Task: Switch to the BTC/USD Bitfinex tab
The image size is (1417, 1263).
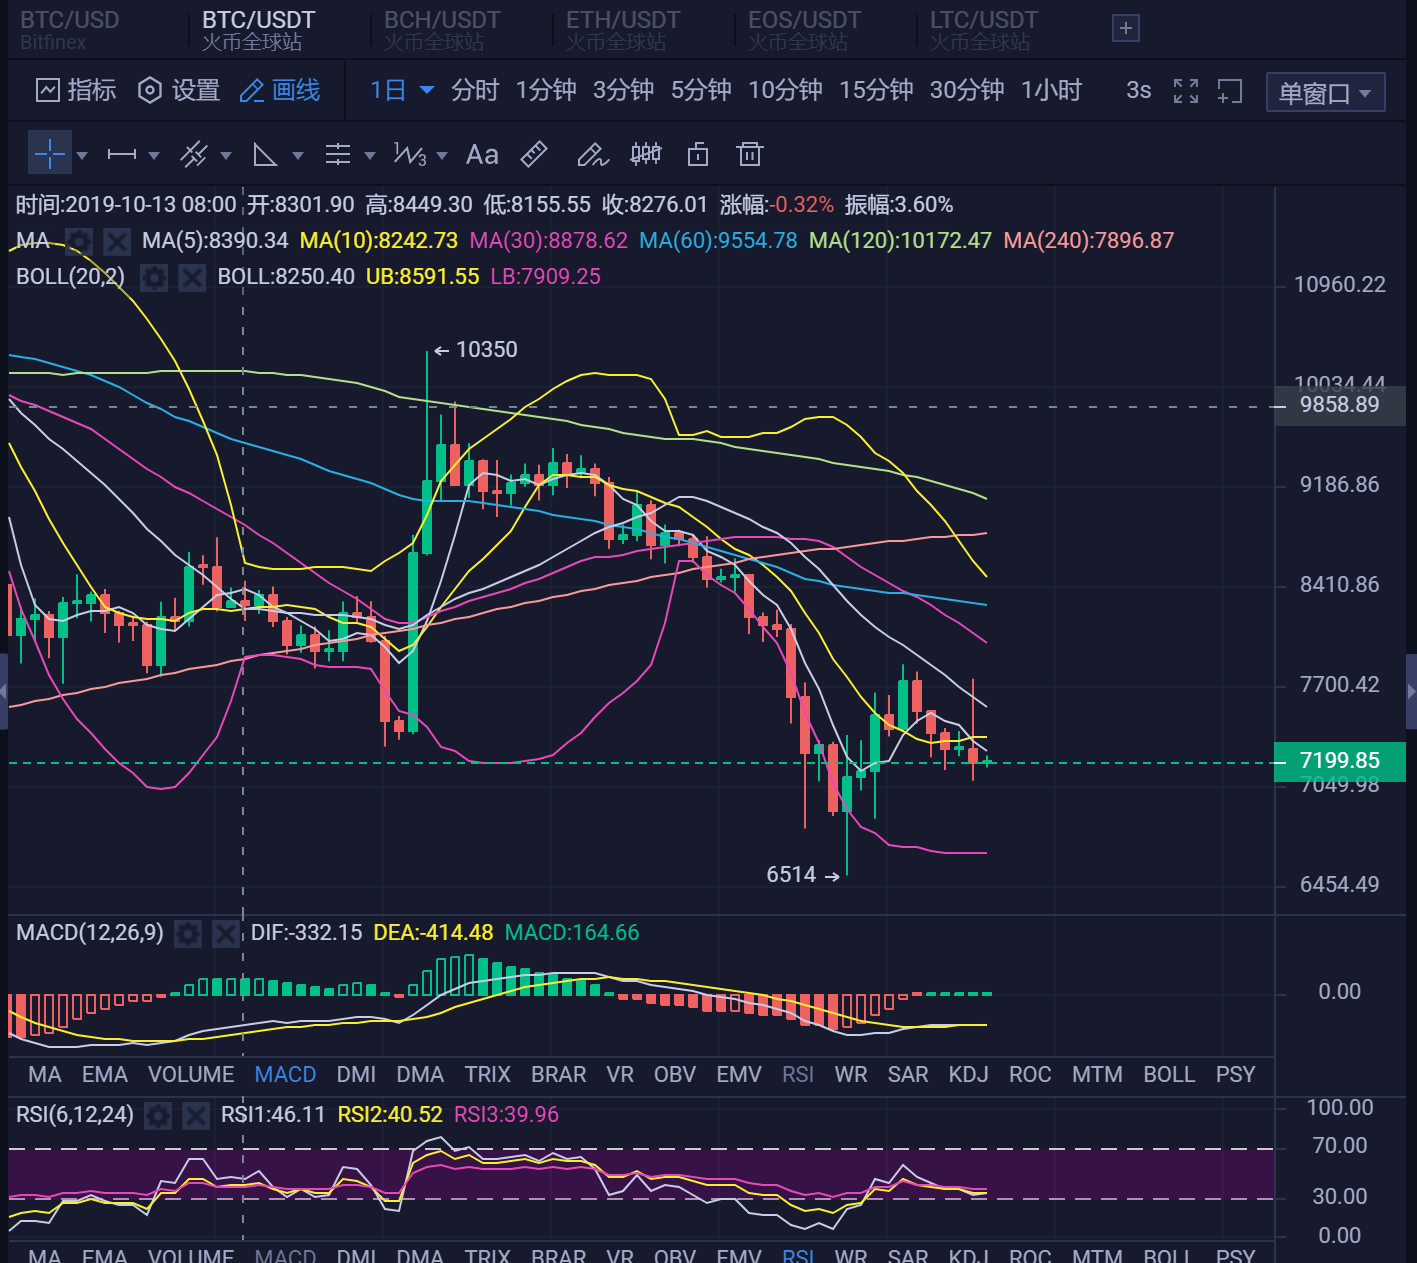Action: (70, 31)
